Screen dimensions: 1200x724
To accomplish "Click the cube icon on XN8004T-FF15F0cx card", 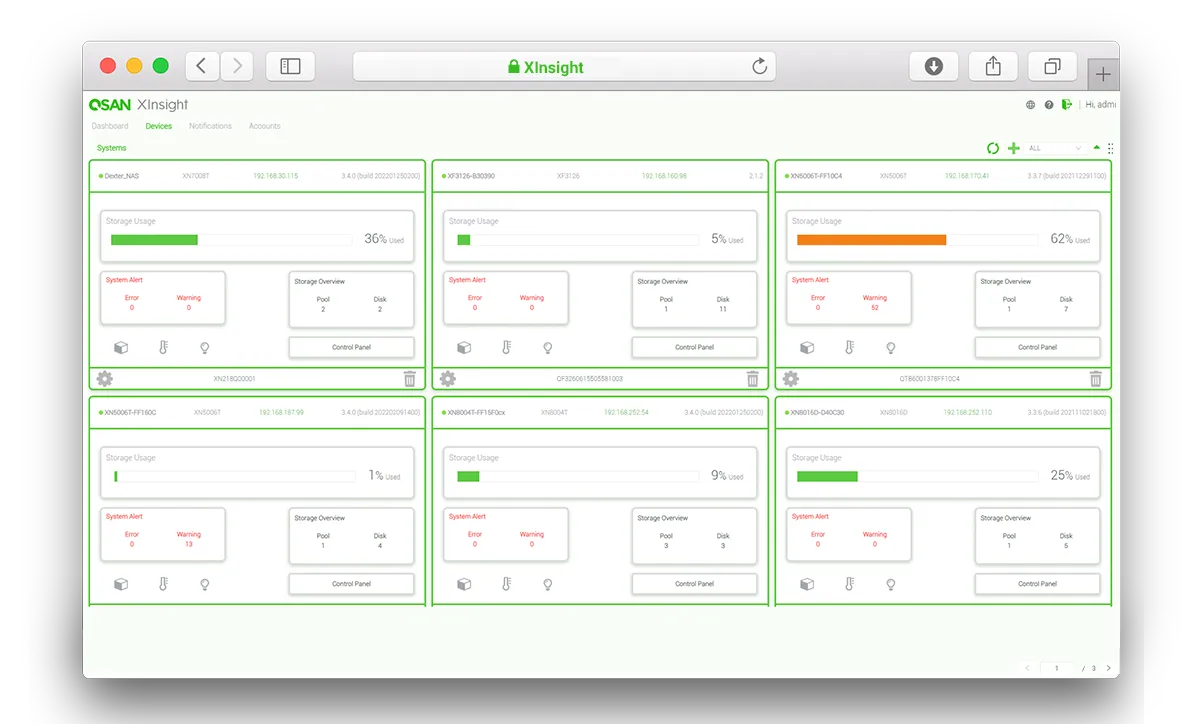I will [x=464, y=584].
